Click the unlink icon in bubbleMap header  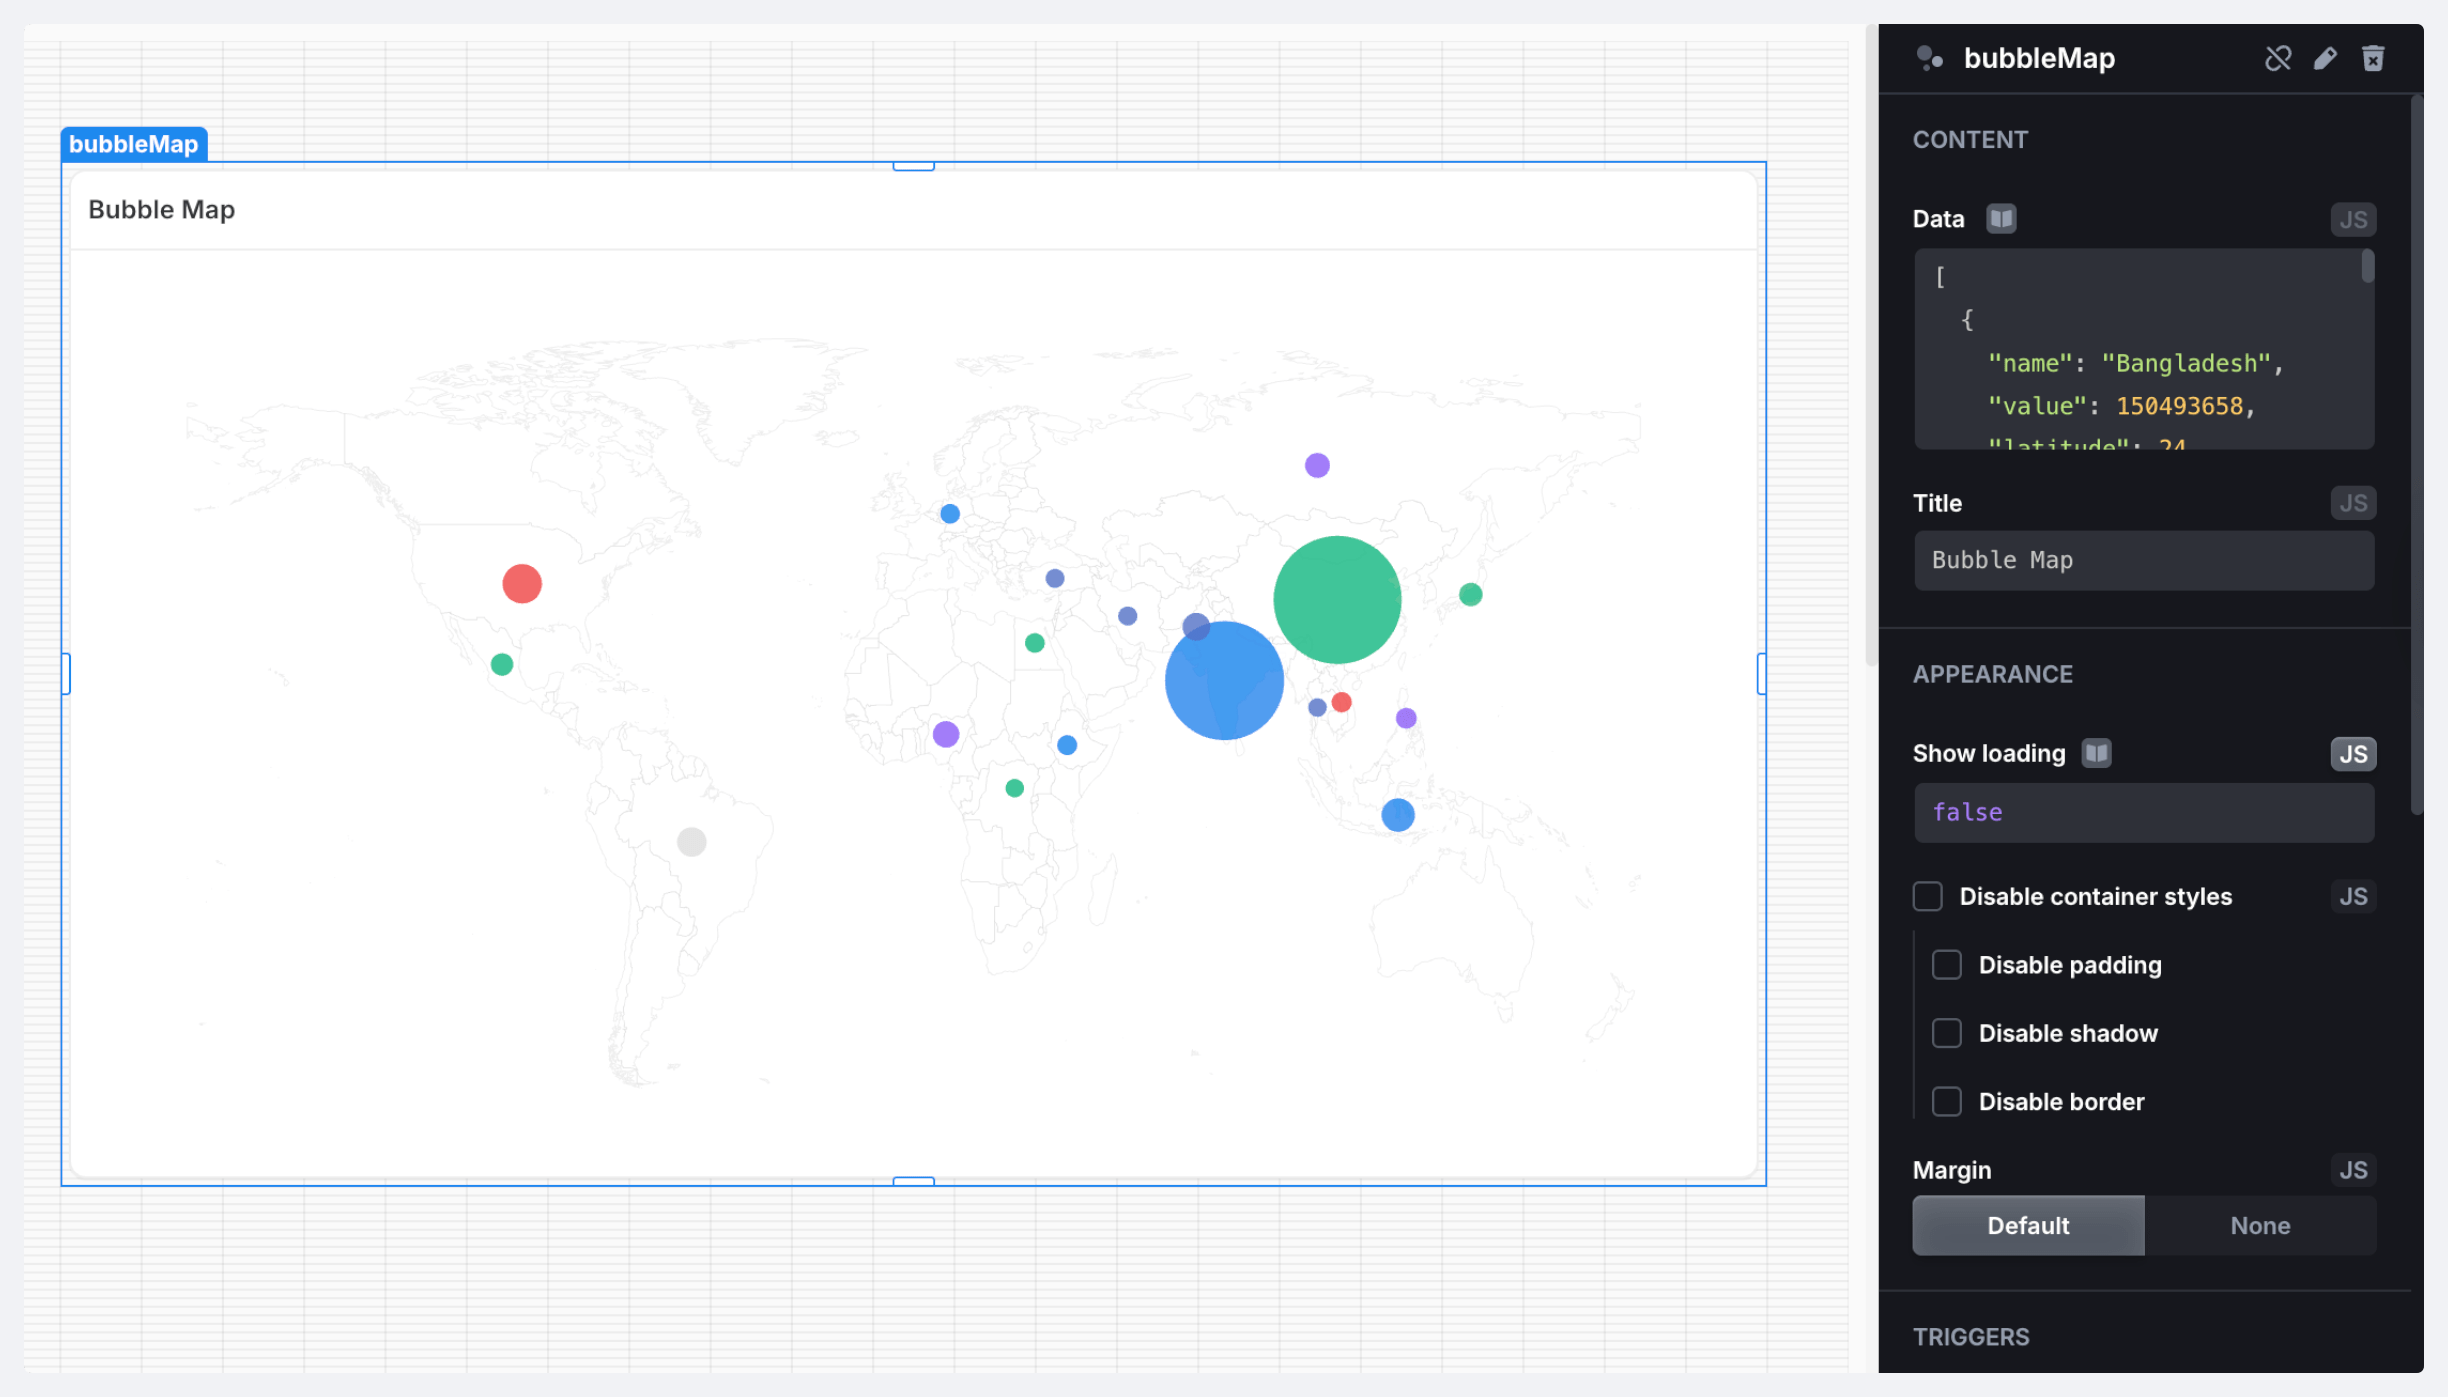2277,59
